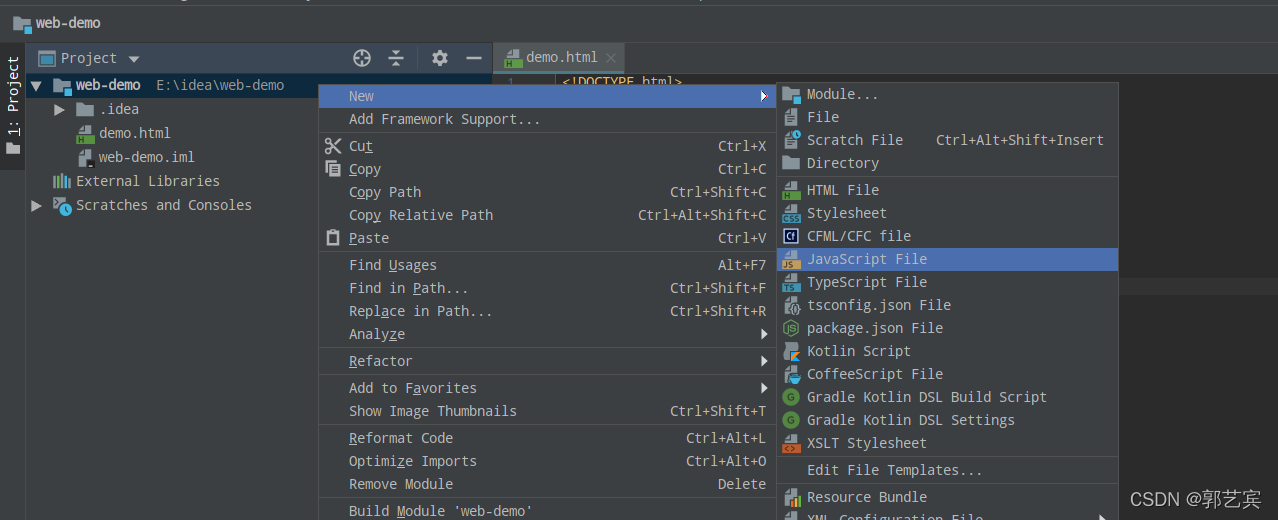1278x520 pixels.
Task: Click web-demo breadcrumb in navigation bar
Action: [x=67, y=22]
